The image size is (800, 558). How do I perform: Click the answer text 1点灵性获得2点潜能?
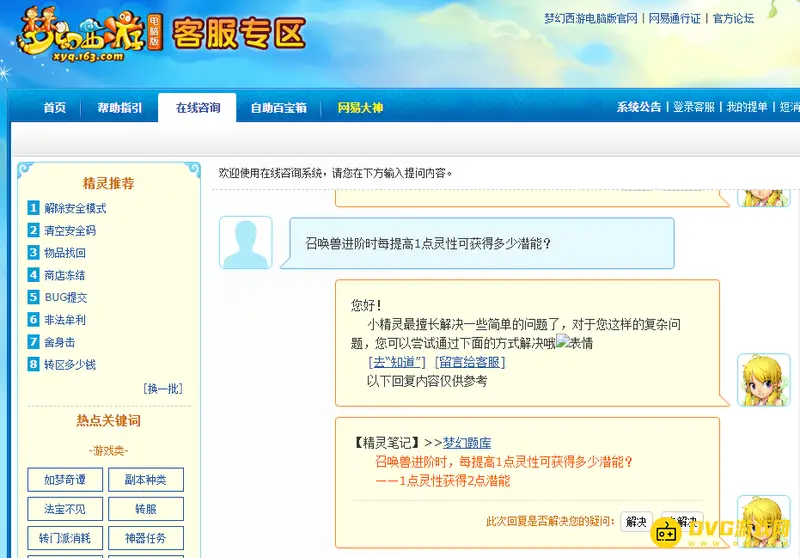(x=455, y=480)
